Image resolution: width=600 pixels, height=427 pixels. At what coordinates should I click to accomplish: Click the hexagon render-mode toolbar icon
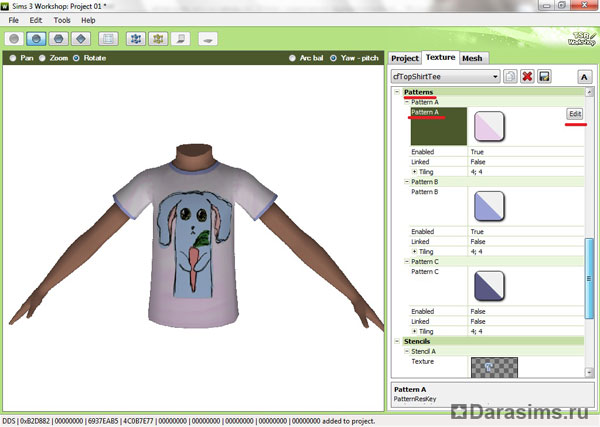coord(59,39)
